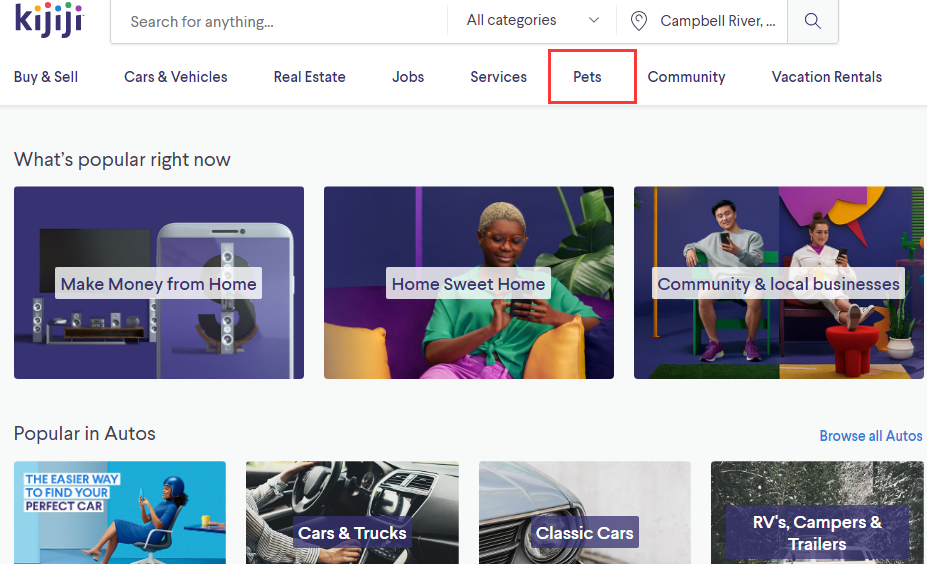Go to Vacation Rentals
927x564 pixels.
[x=827, y=77]
